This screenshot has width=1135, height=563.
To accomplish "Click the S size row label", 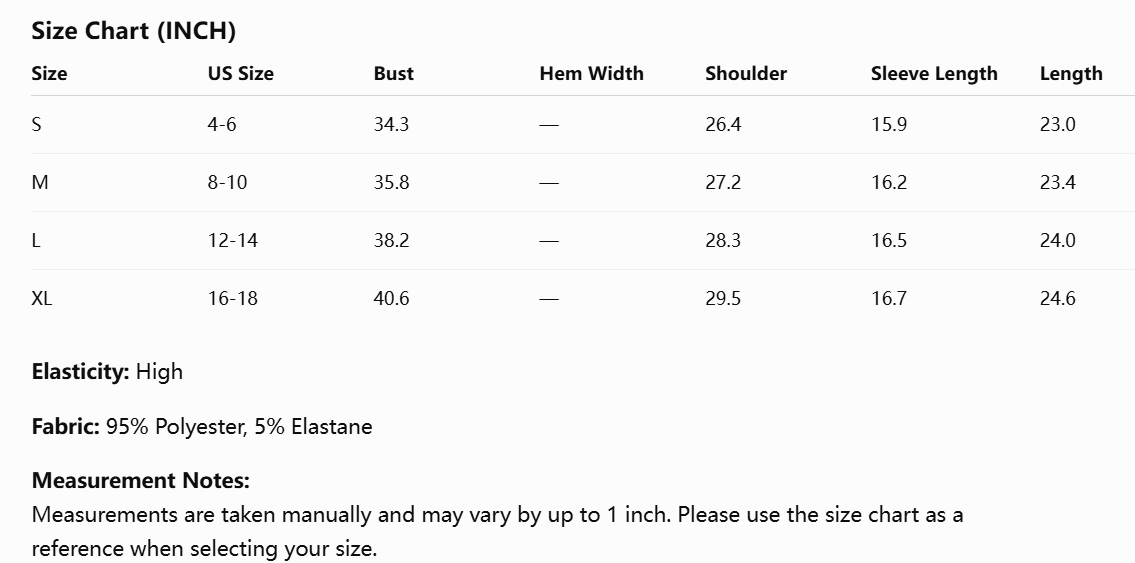I will tap(36, 124).
